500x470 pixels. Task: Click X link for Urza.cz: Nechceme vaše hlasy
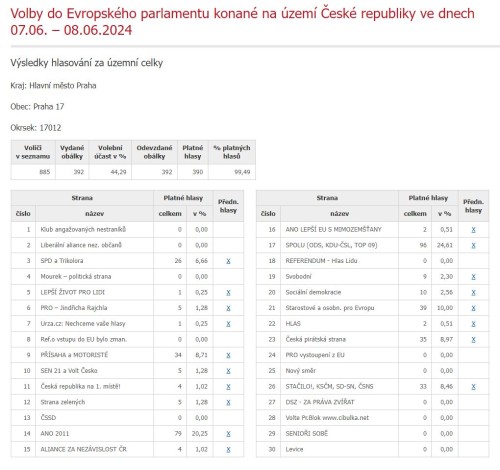click(x=228, y=324)
